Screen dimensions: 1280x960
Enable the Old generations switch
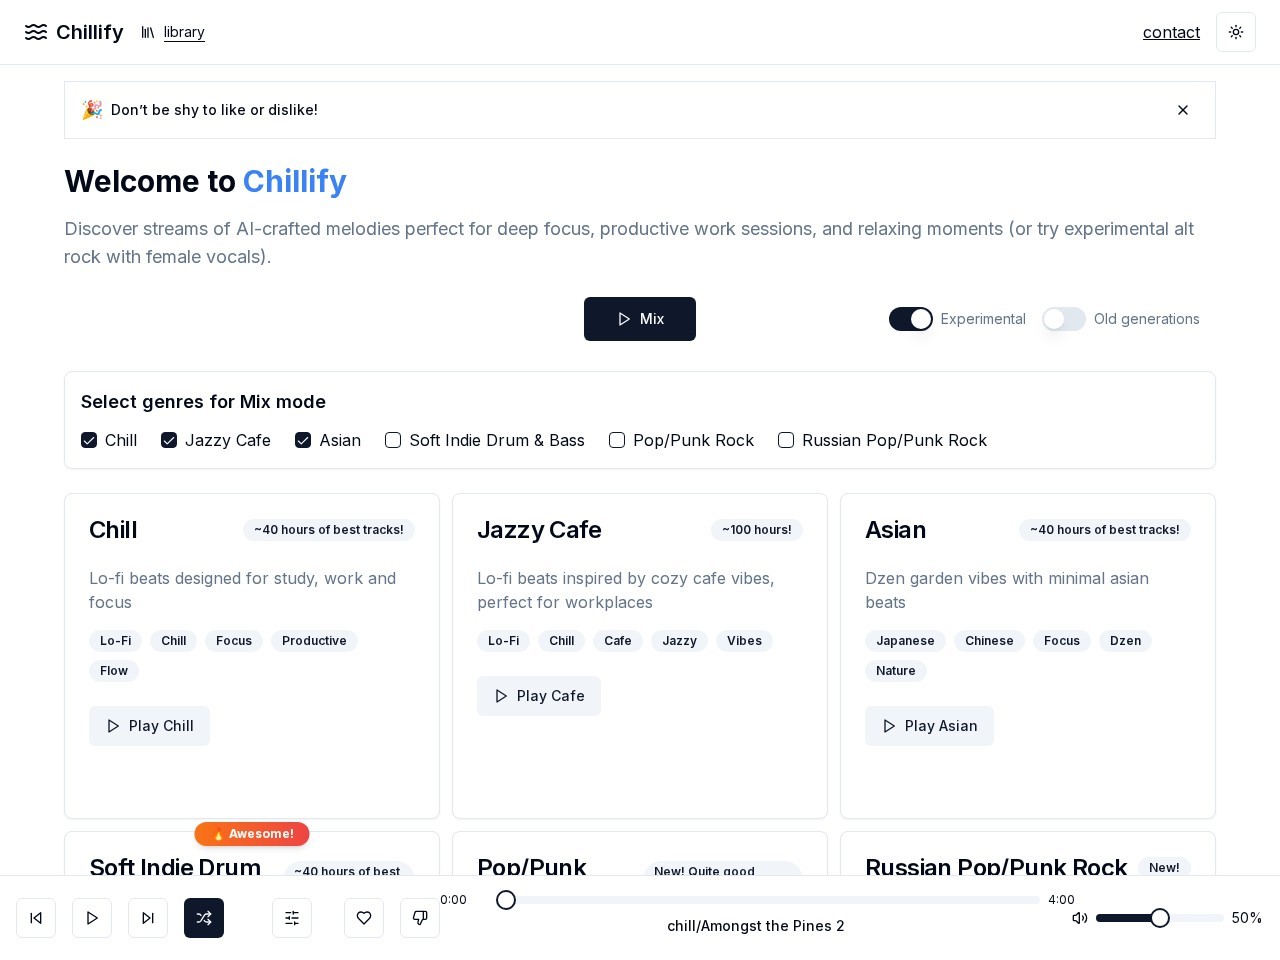click(1064, 319)
